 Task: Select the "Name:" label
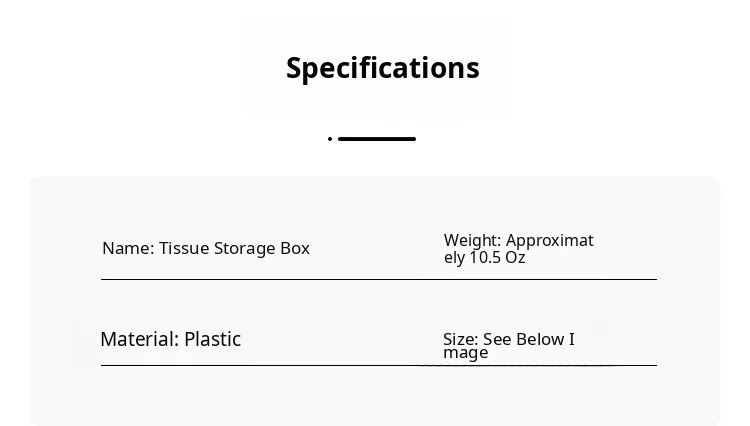[x=127, y=248]
